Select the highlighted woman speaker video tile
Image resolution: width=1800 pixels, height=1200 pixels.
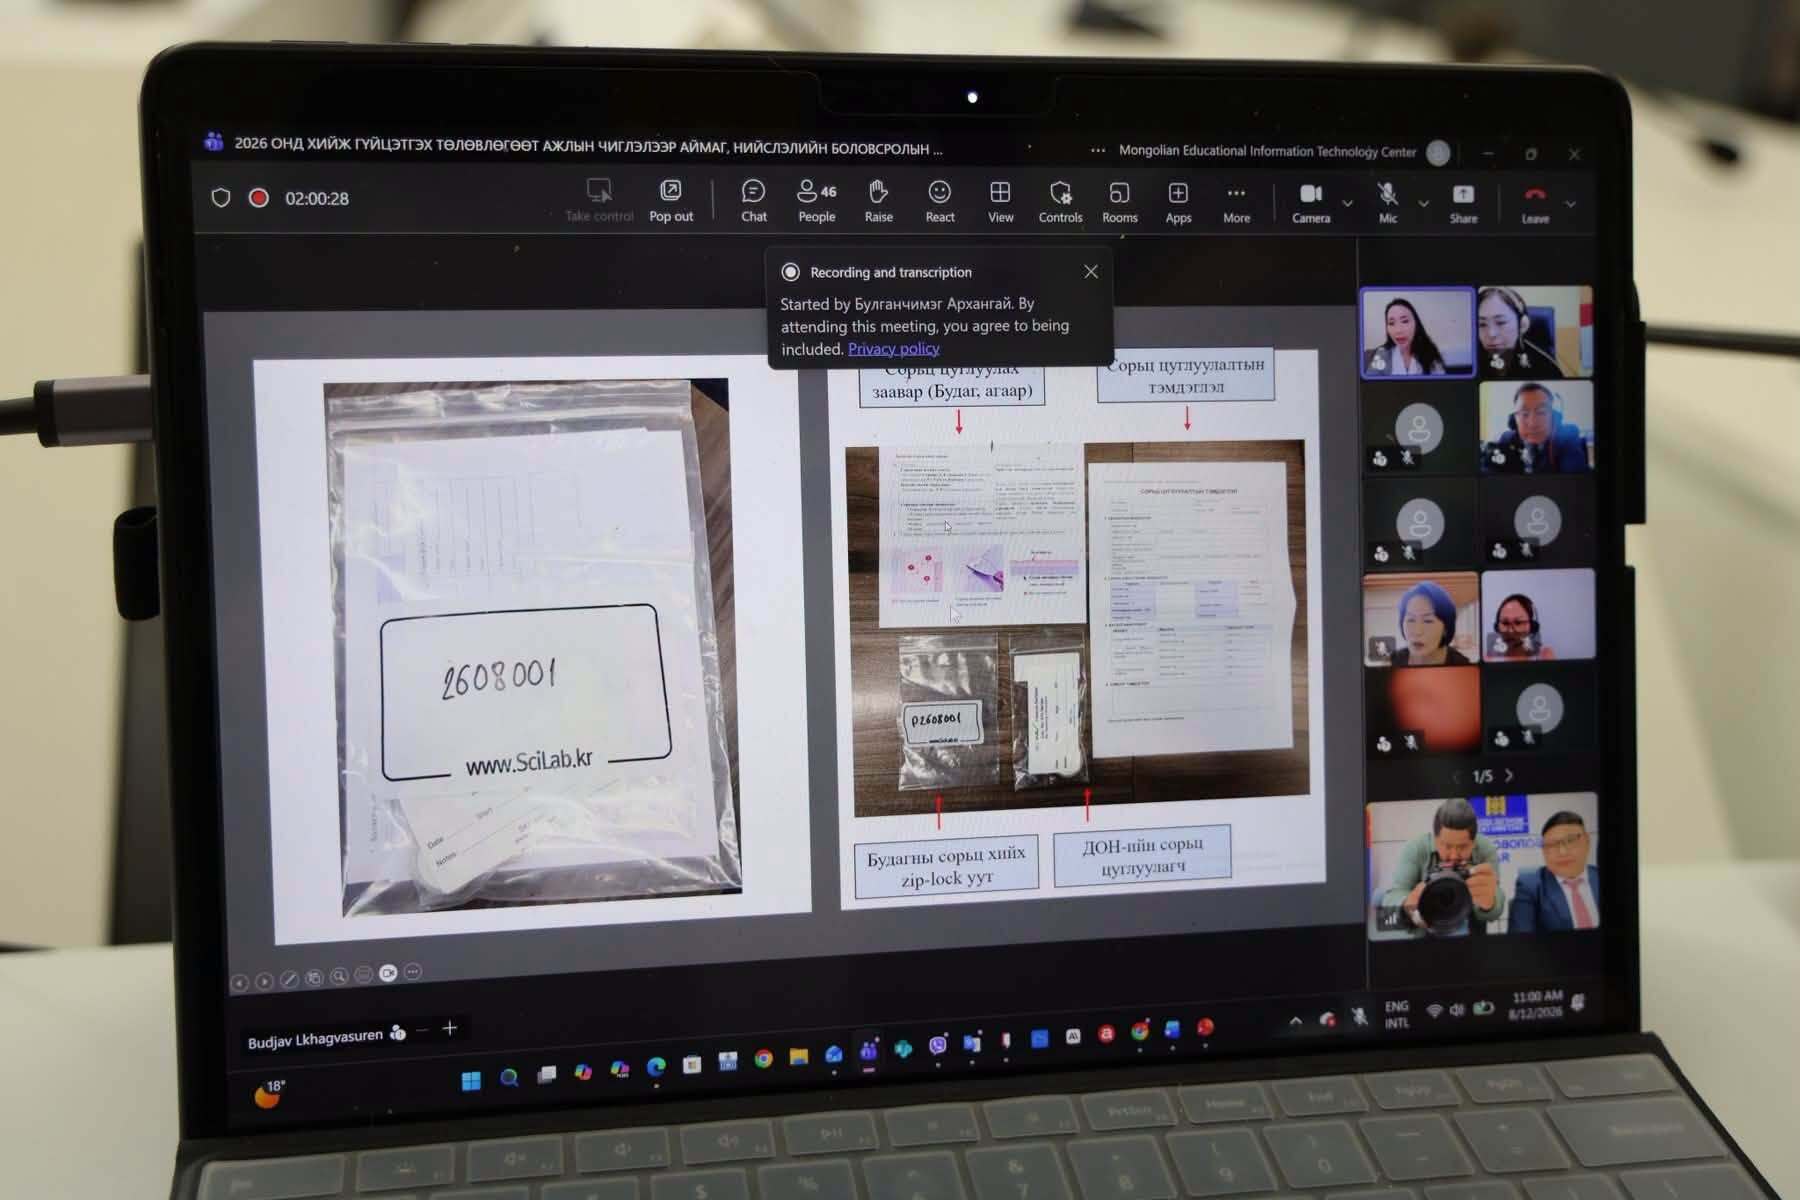coord(1417,332)
